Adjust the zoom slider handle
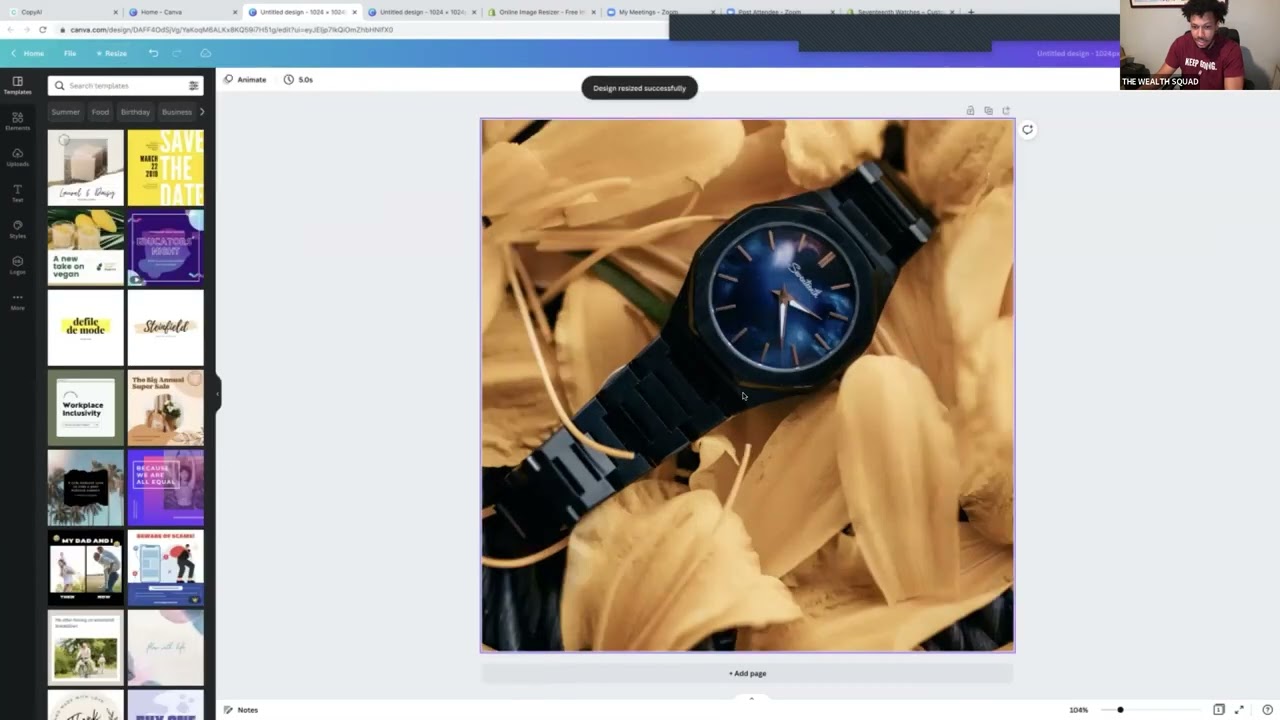The width and height of the screenshot is (1280, 720). coord(1120,710)
